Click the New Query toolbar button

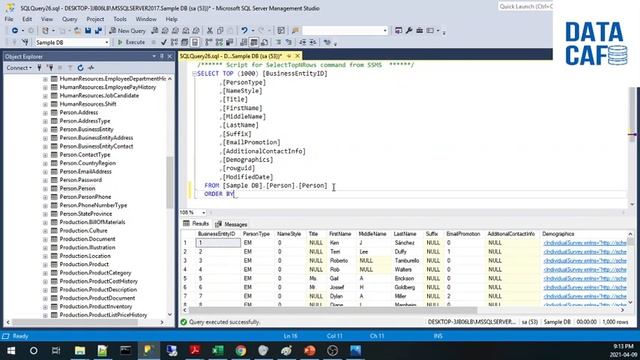pos(127,31)
